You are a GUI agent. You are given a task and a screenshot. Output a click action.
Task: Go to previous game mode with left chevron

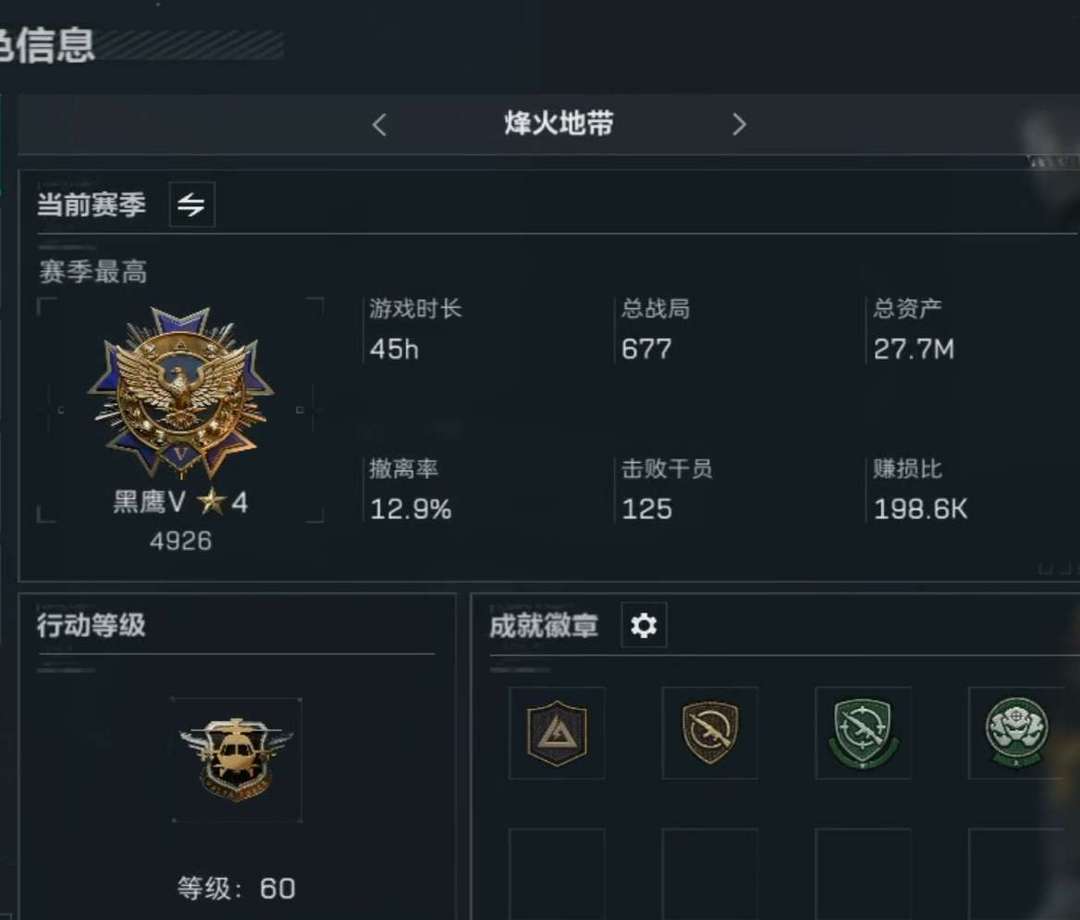click(x=380, y=125)
